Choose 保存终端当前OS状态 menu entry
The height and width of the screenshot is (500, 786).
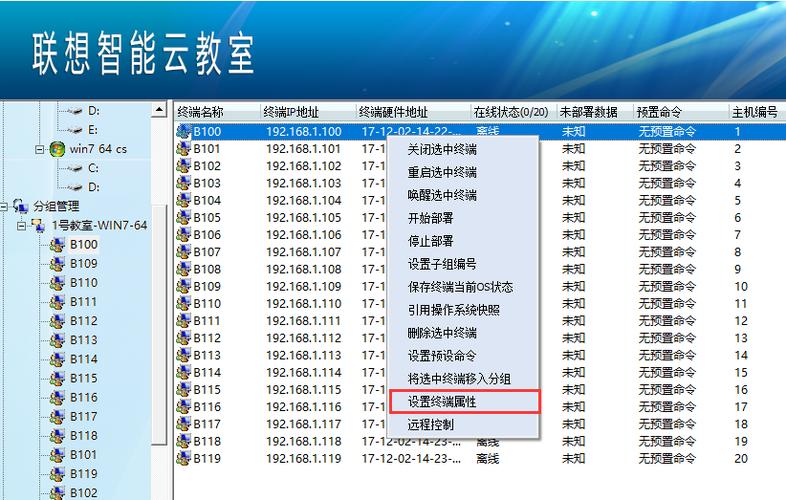pos(464,287)
